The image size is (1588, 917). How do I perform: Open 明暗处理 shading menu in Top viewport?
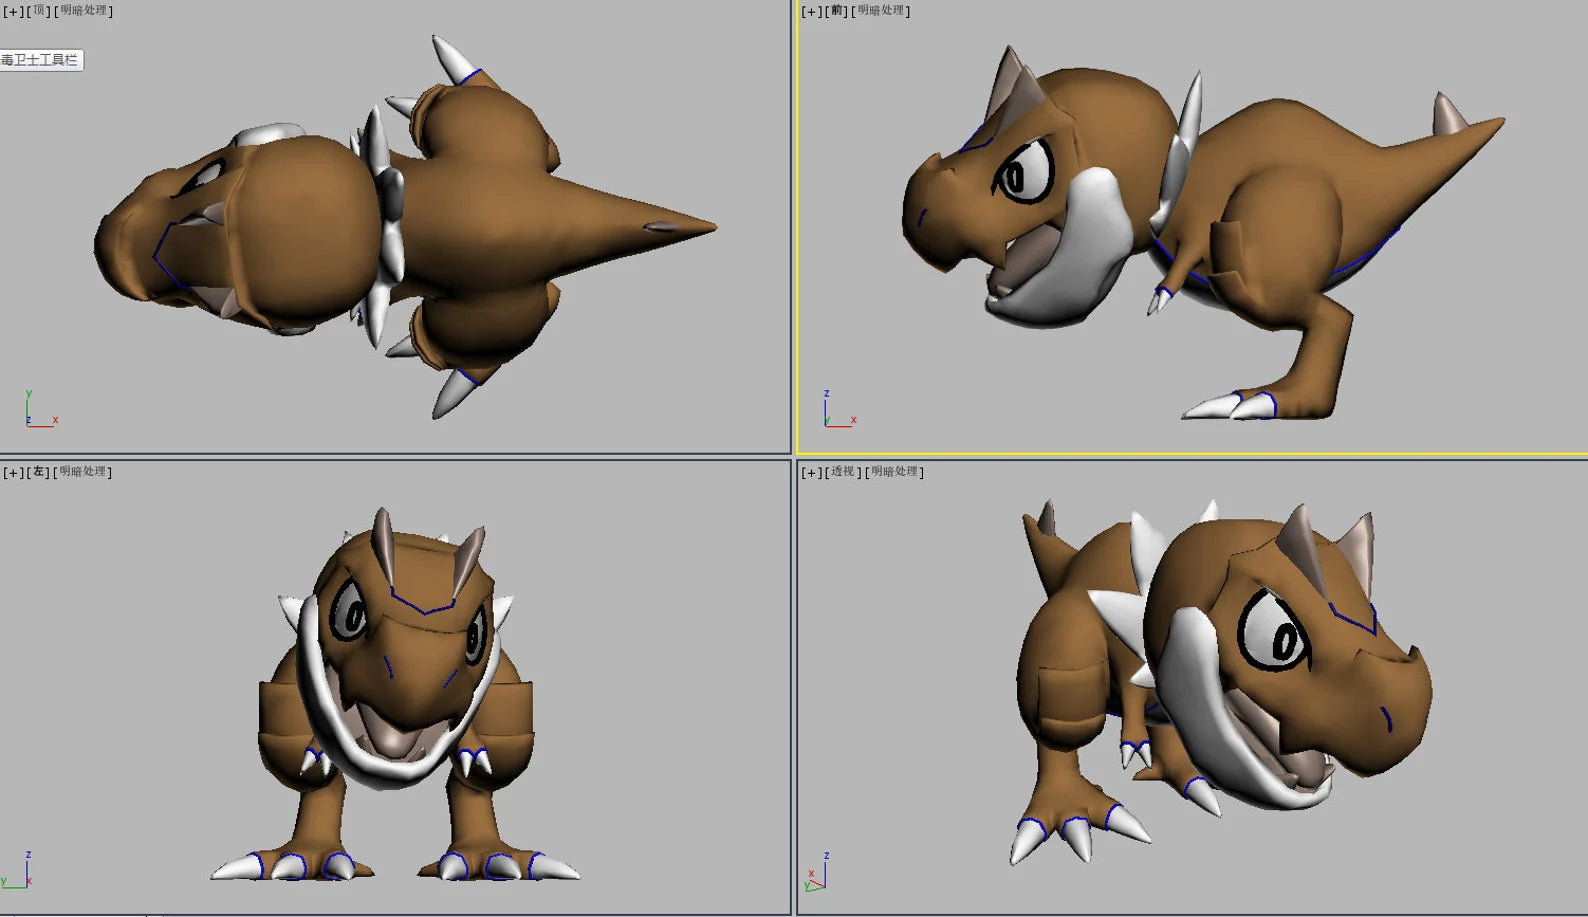coord(84,11)
